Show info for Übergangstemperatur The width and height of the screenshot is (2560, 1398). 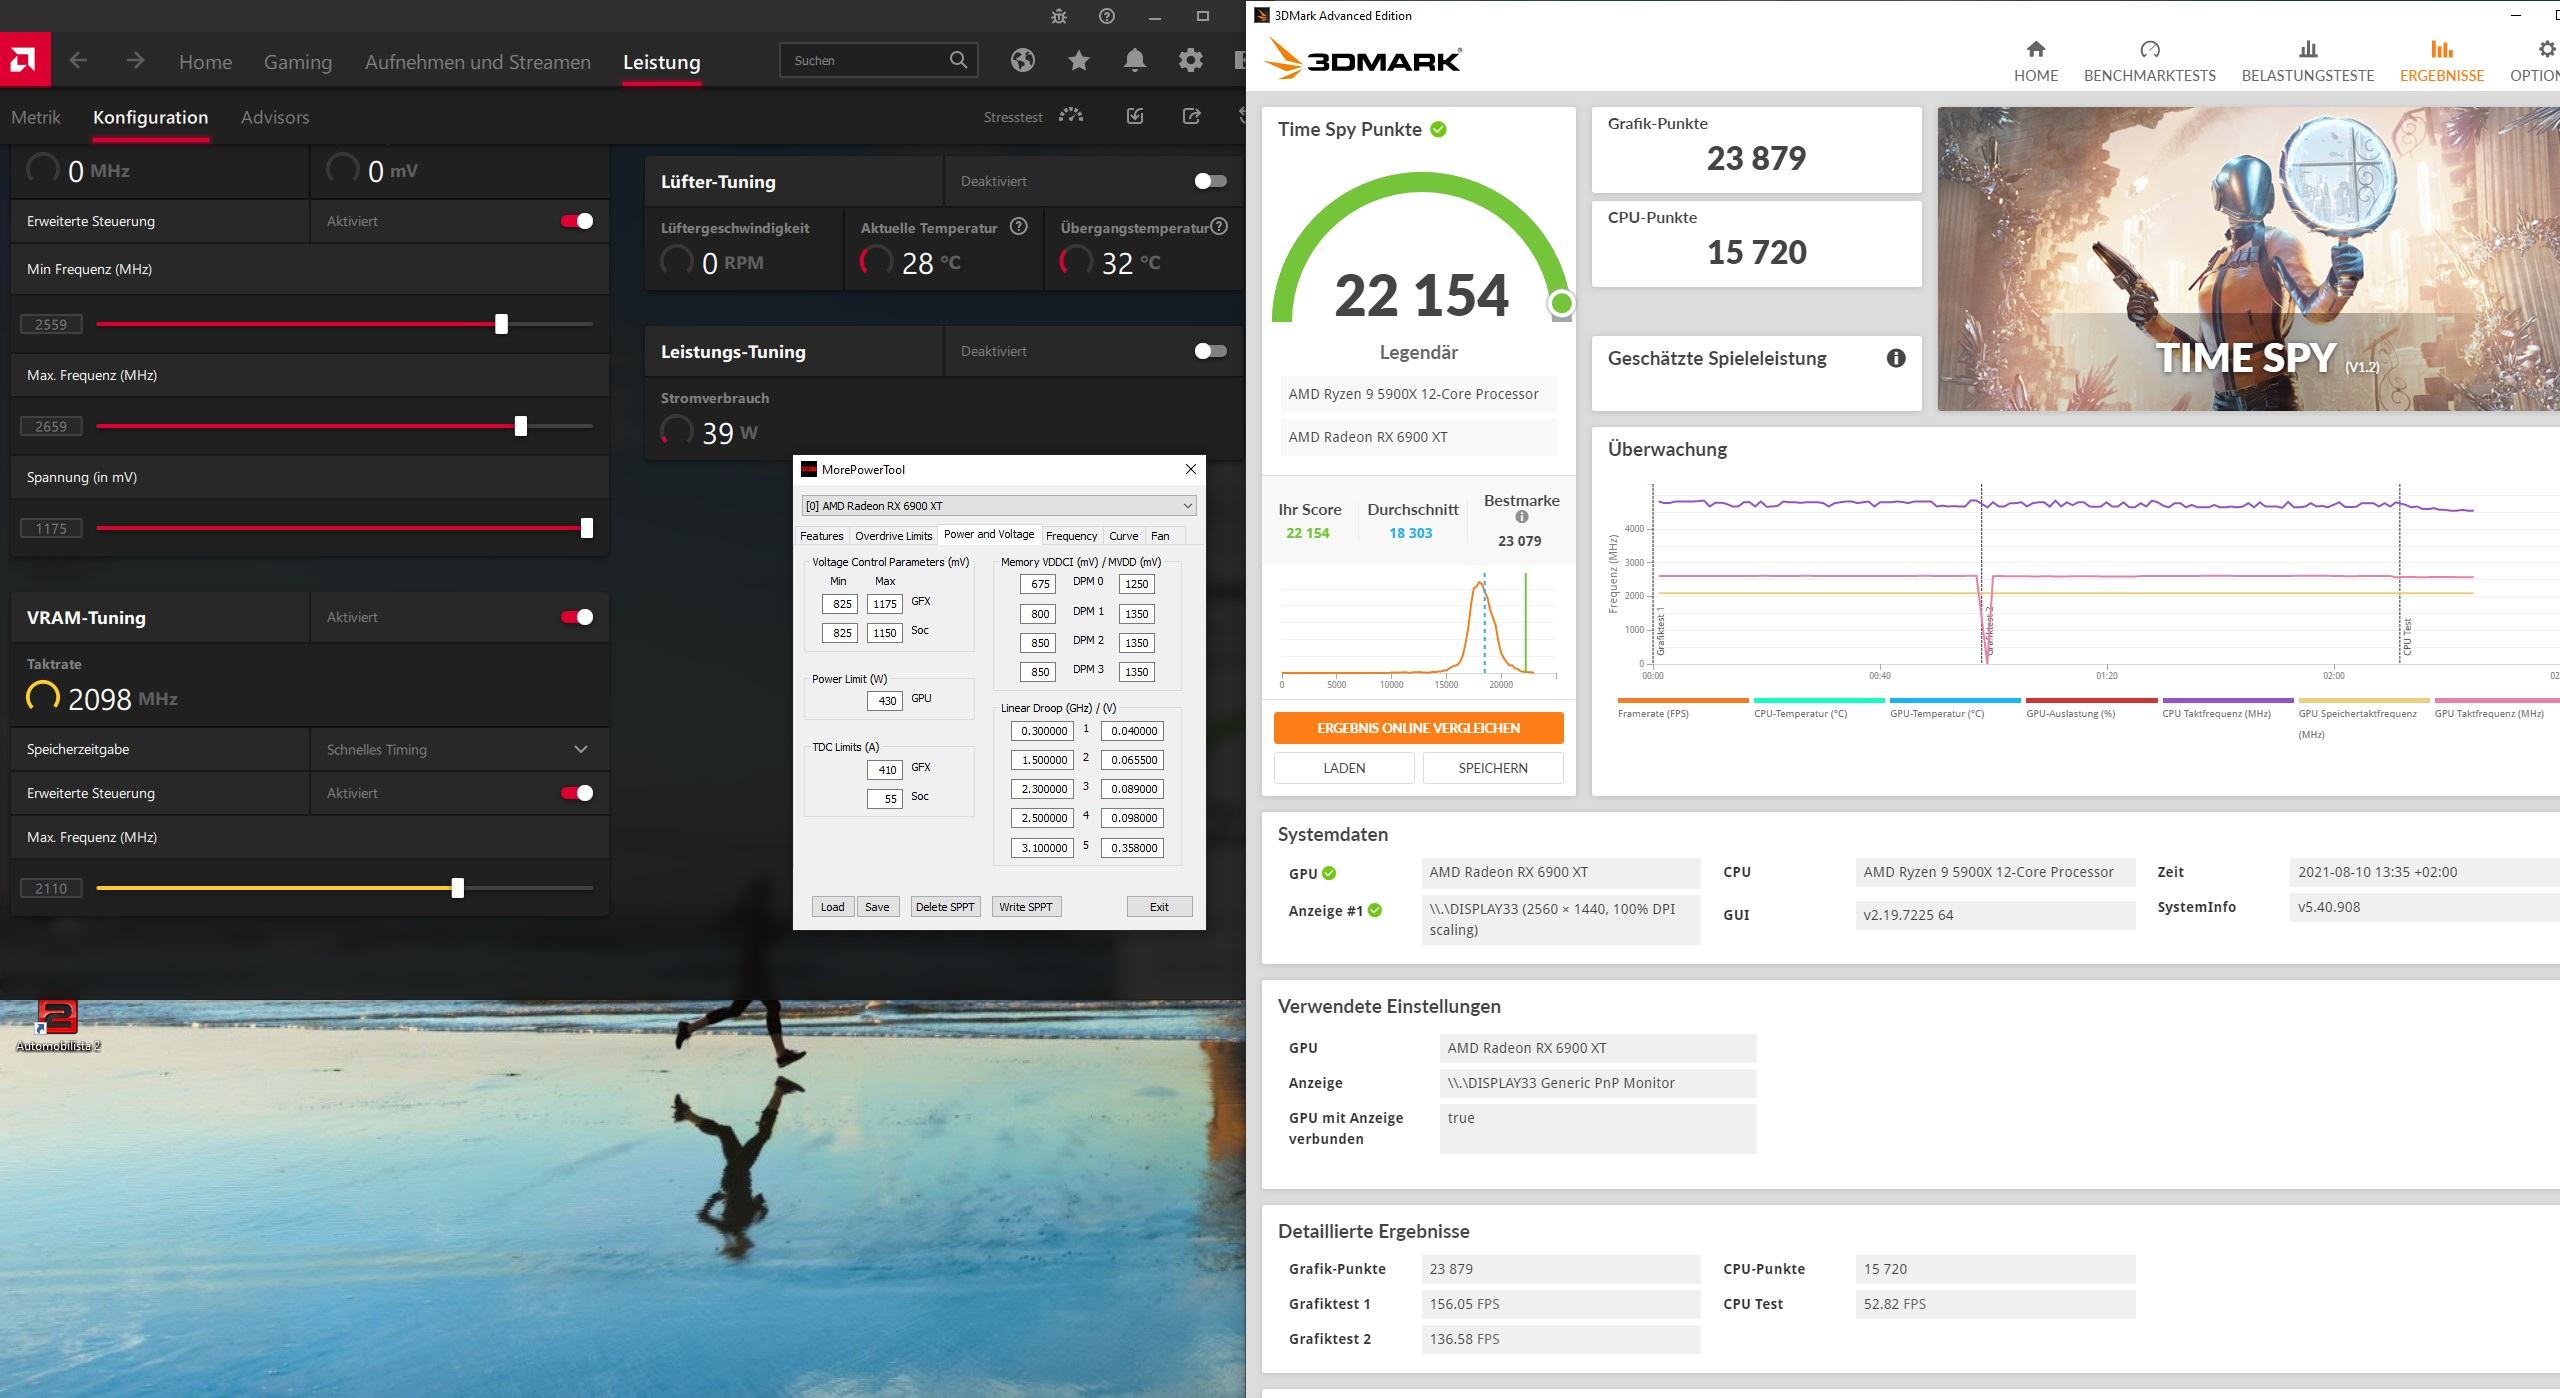(1218, 227)
